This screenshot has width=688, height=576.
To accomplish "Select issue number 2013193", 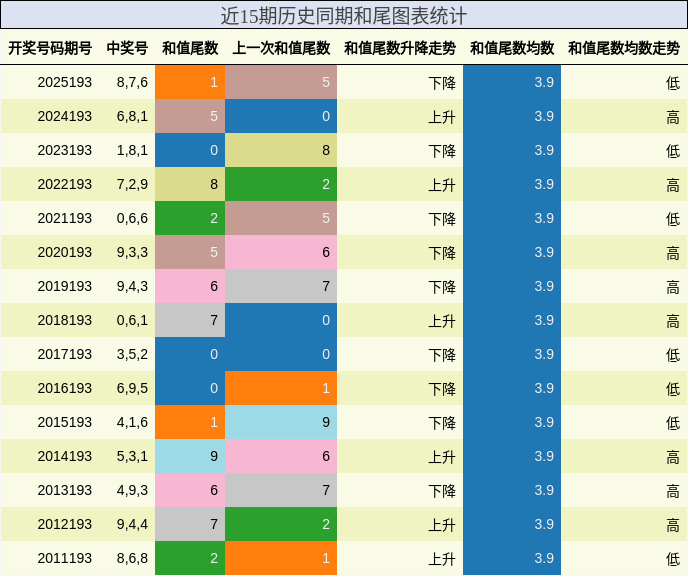I will coord(64,490).
